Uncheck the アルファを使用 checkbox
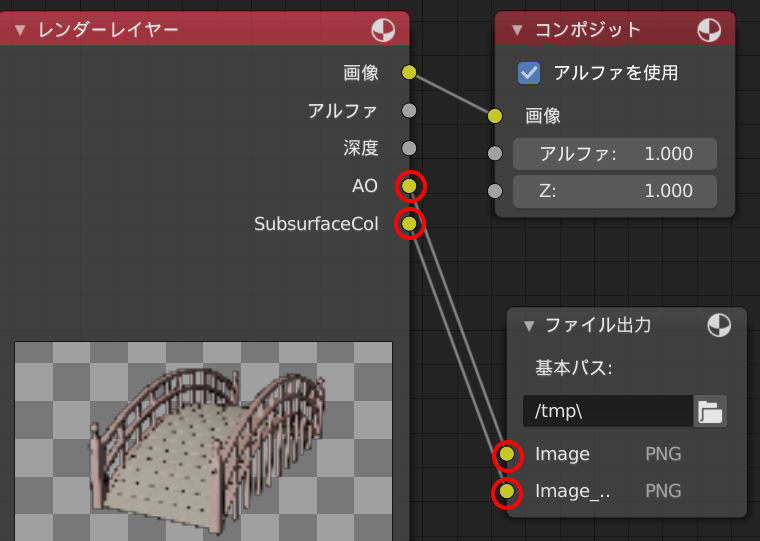Screen dimensions: 760x541 pos(529,73)
